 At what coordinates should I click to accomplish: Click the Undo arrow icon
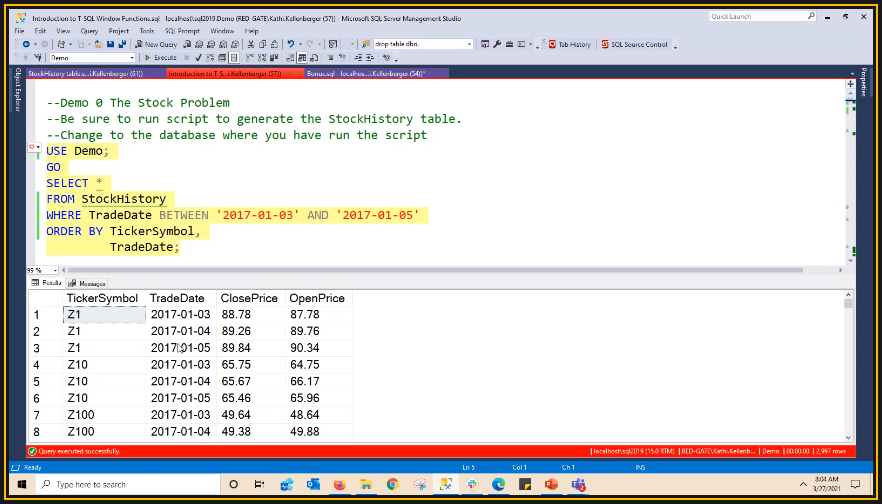290,44
